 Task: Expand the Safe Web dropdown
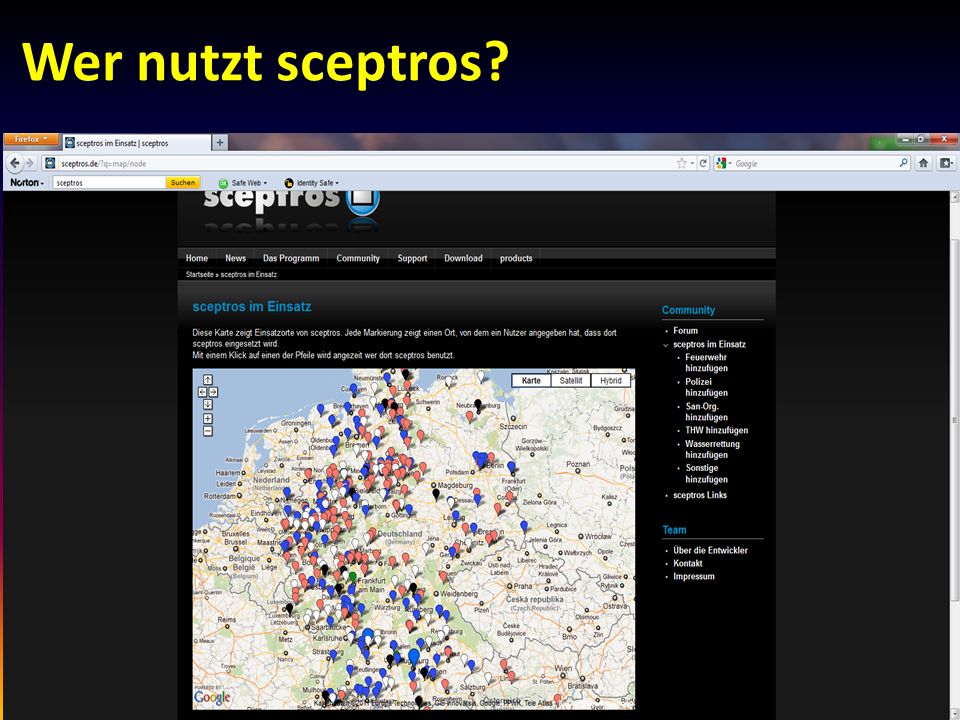265,183
